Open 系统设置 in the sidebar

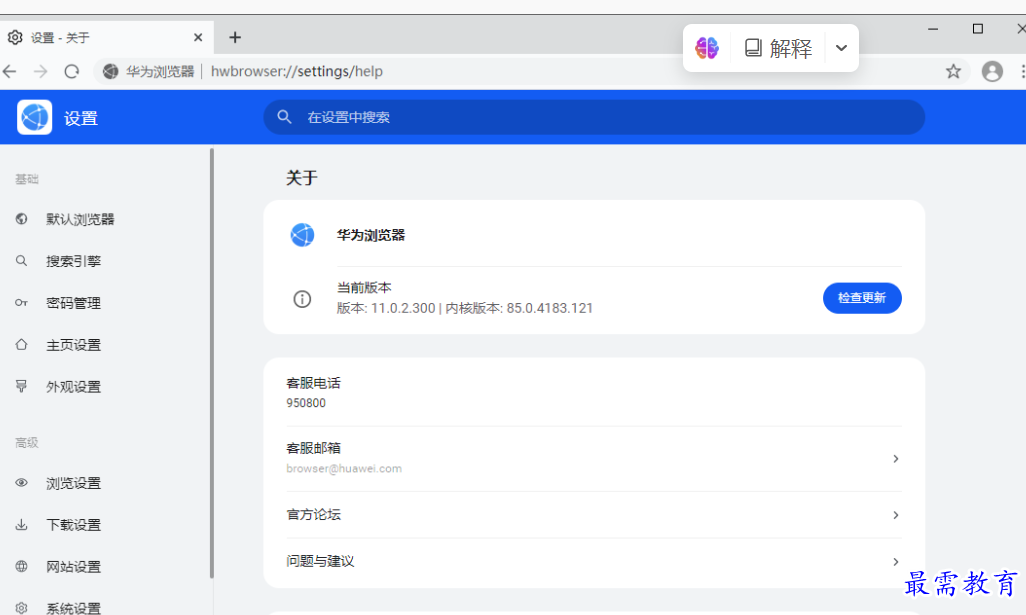click(x=73, y=608)
